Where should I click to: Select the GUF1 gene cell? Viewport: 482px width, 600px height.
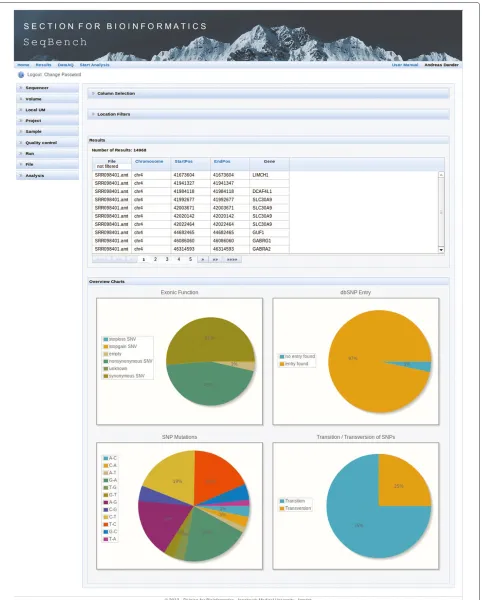(269, 233)
